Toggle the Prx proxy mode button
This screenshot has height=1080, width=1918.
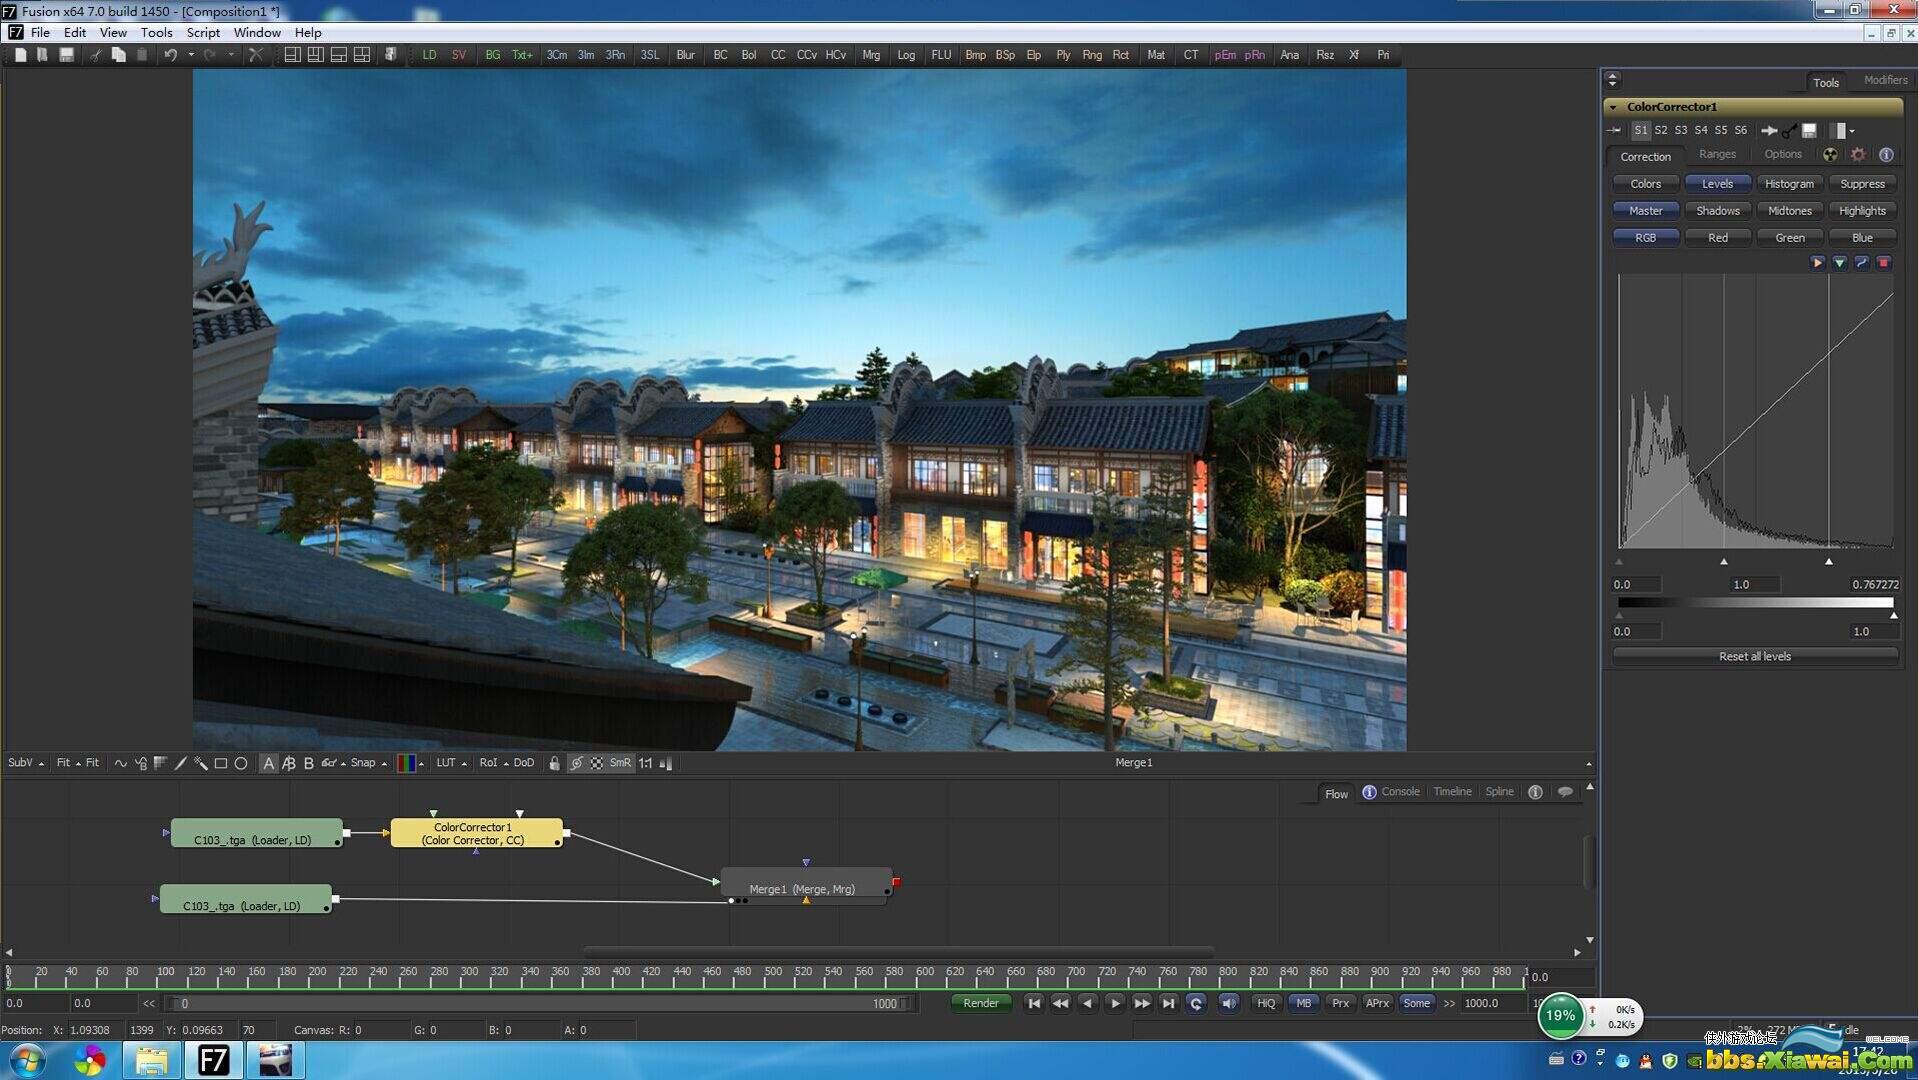[1340, 1003]
